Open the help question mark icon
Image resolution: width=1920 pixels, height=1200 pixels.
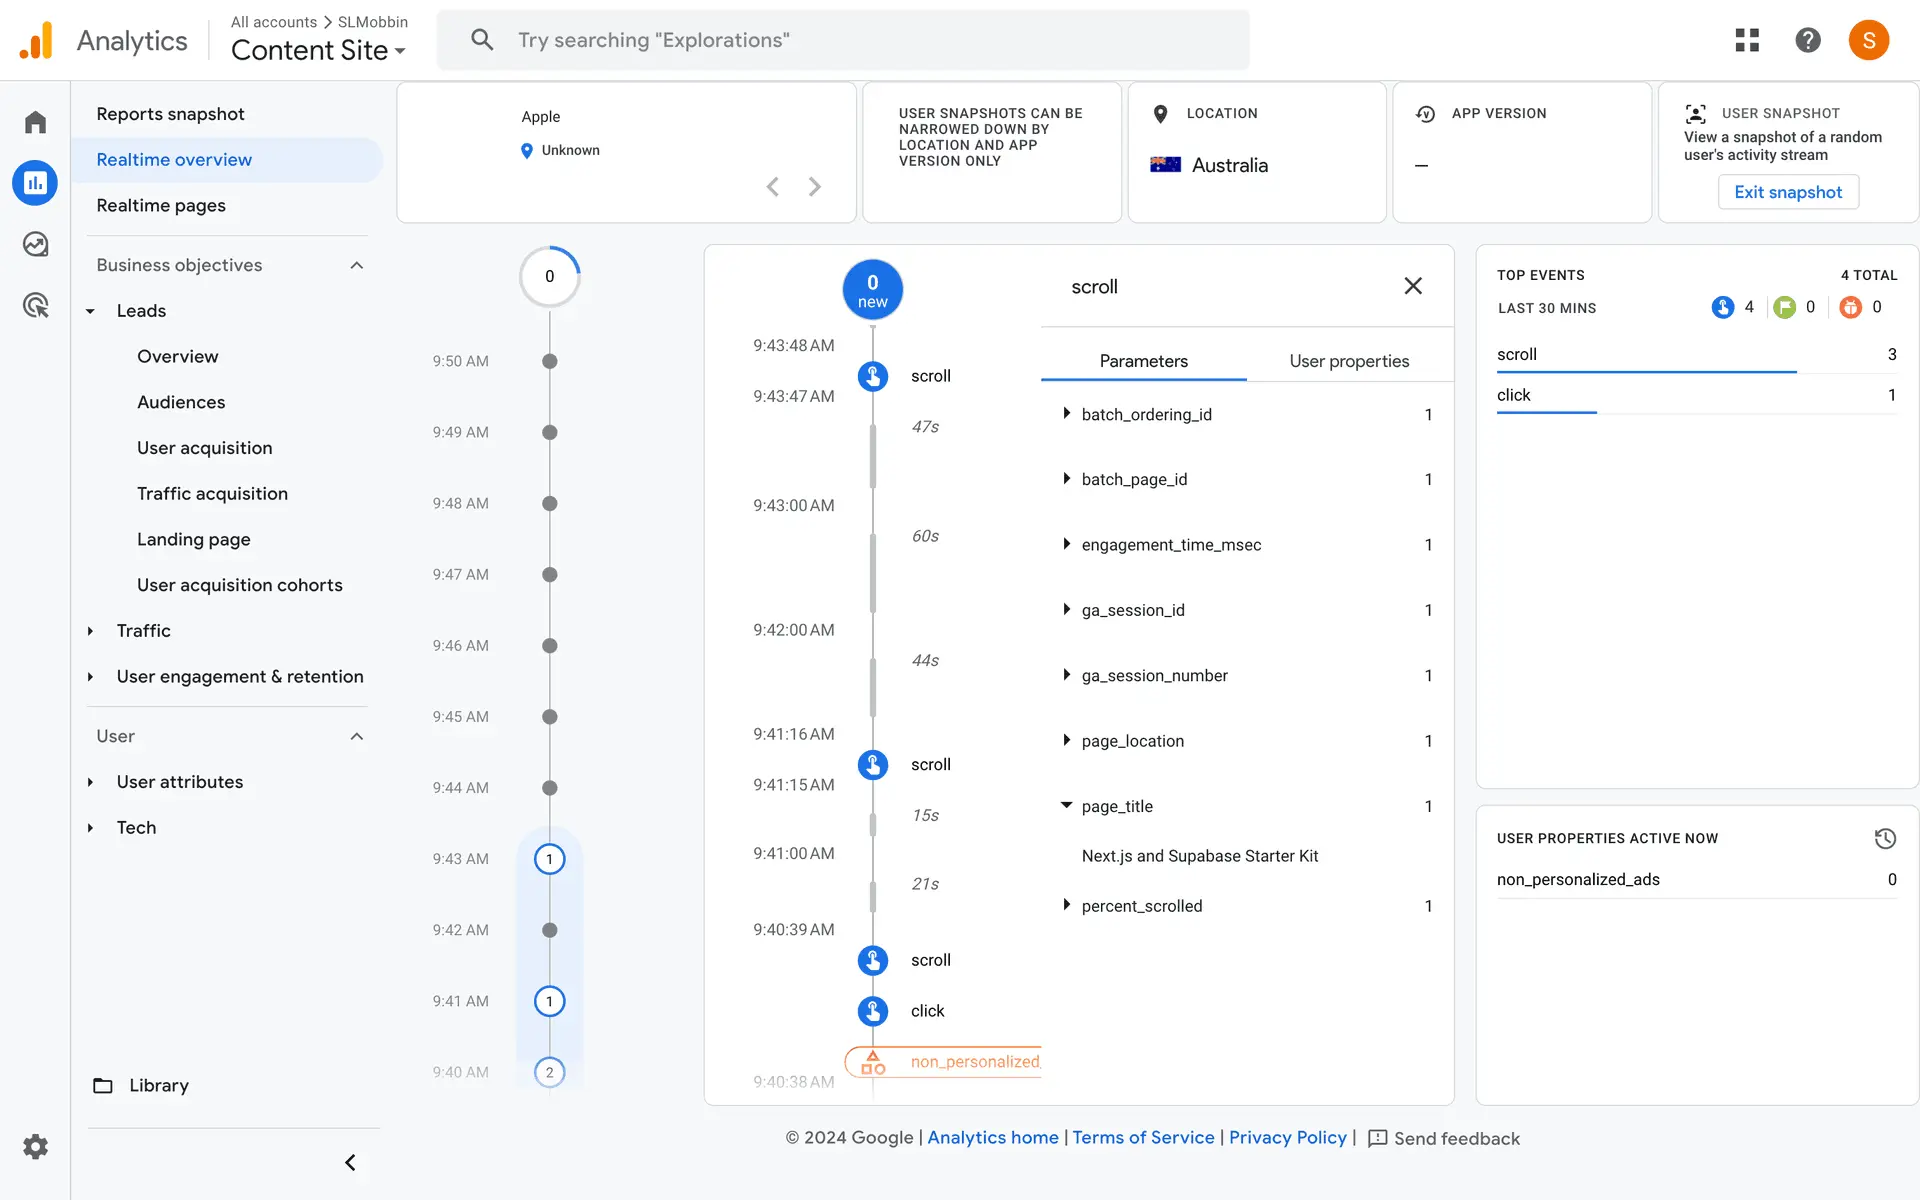tap(1807, 40)
